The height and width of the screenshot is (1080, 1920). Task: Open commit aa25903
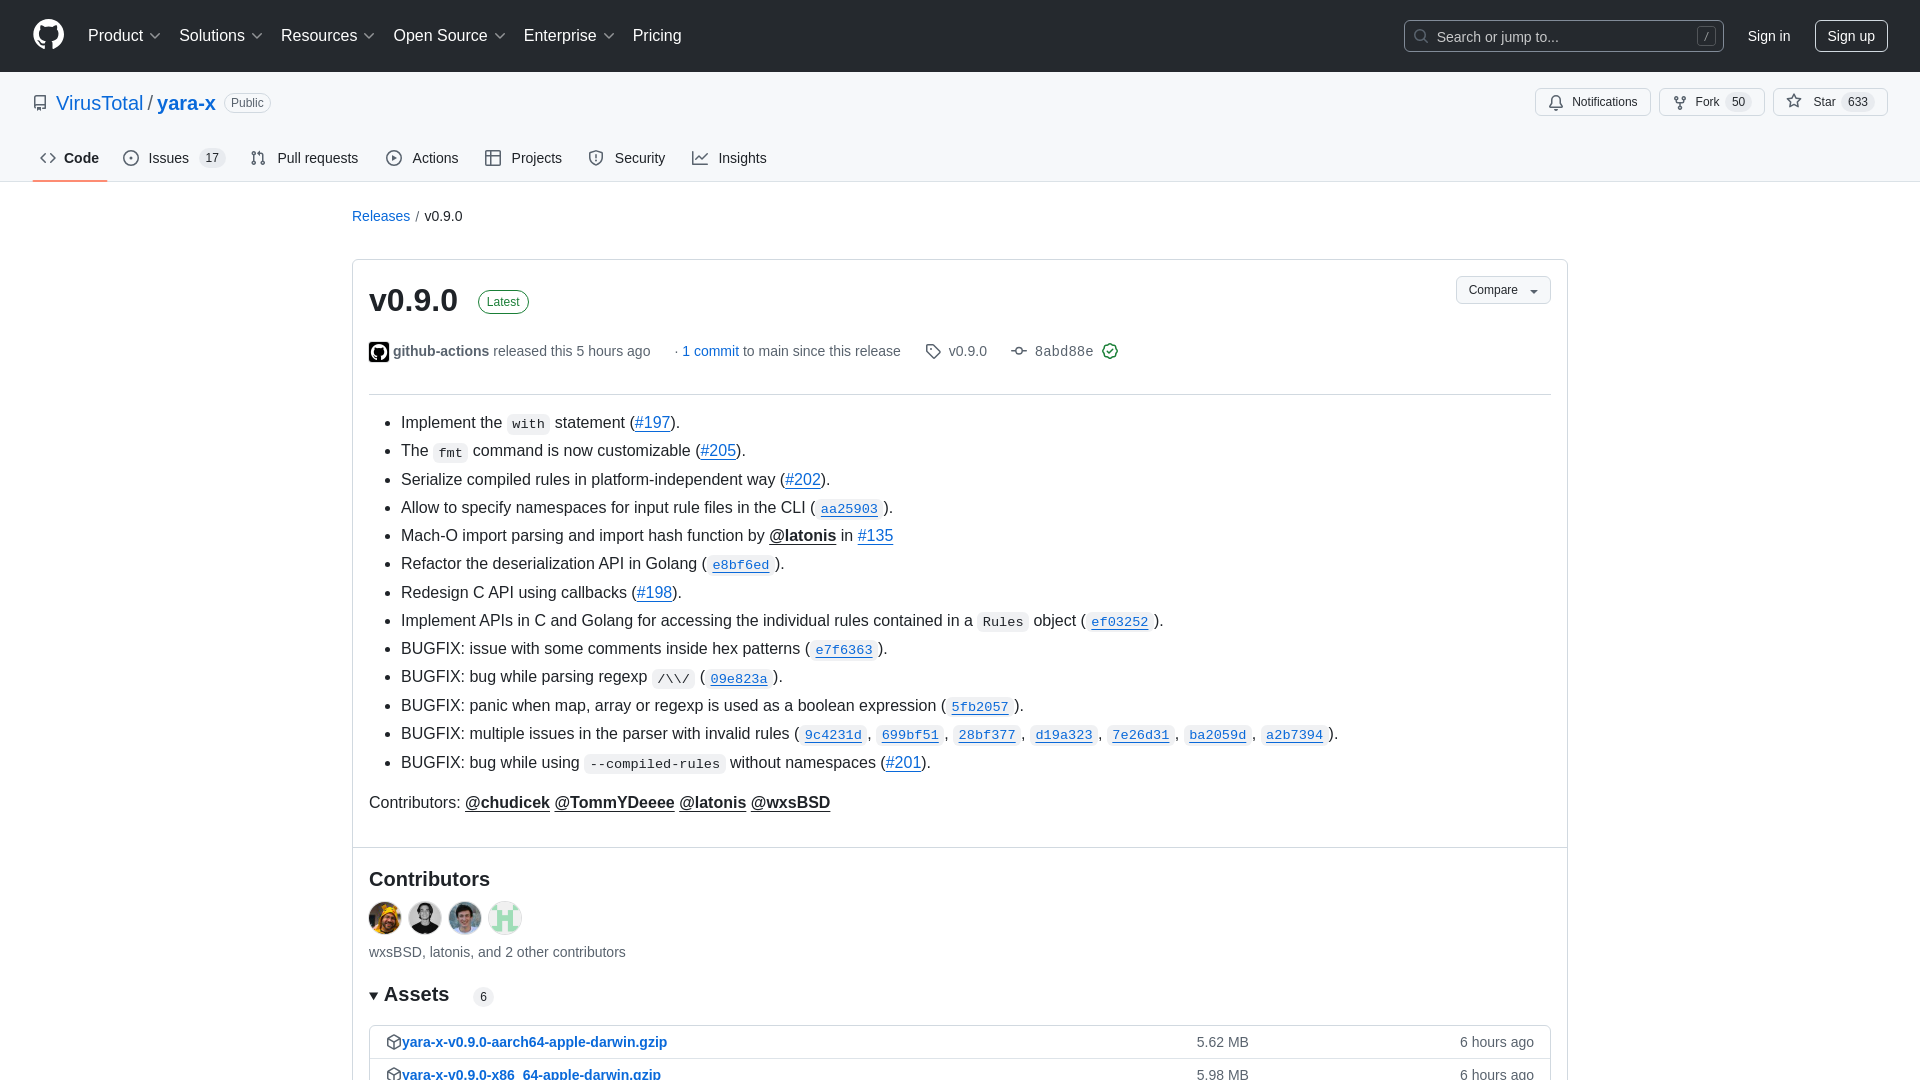(x=849, y=509)
